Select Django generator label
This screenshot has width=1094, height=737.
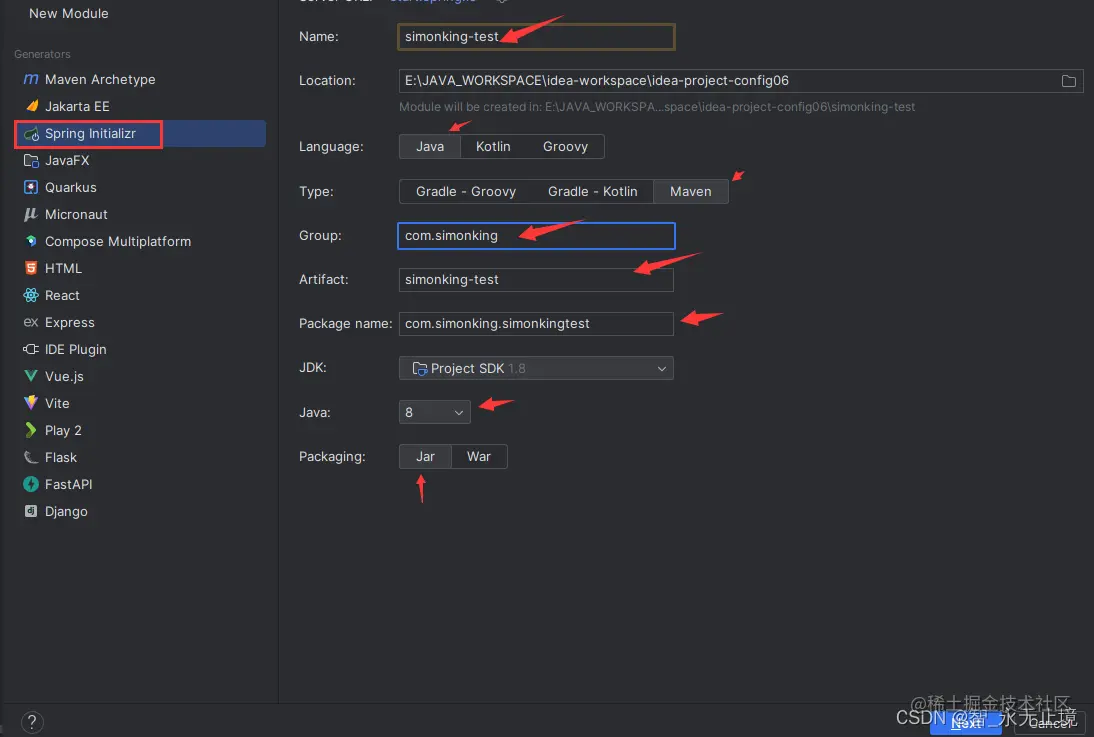(66, 512)
